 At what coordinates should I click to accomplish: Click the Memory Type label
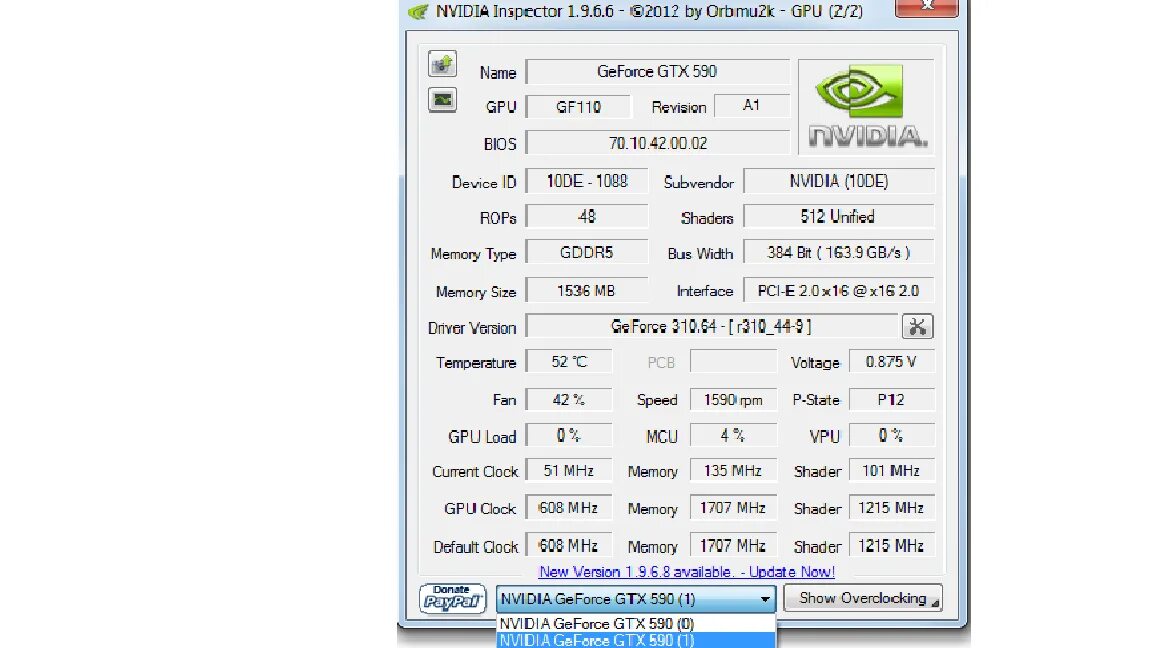pyautogui.click(x=473, y=254)
